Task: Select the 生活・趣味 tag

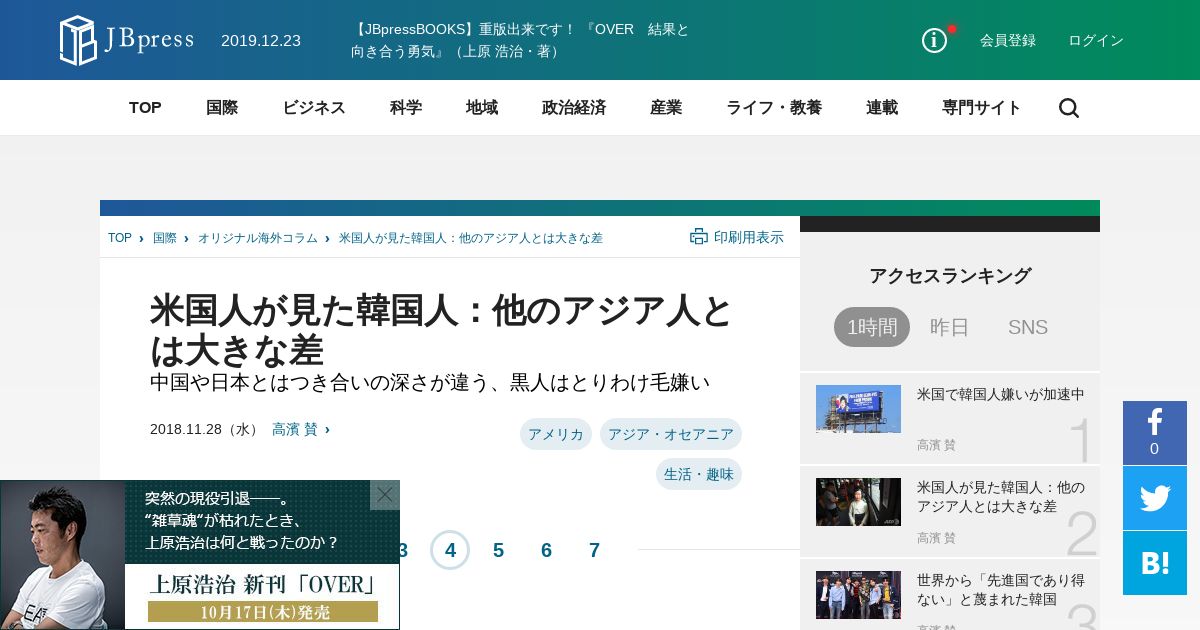Action: tap(699, 474)
